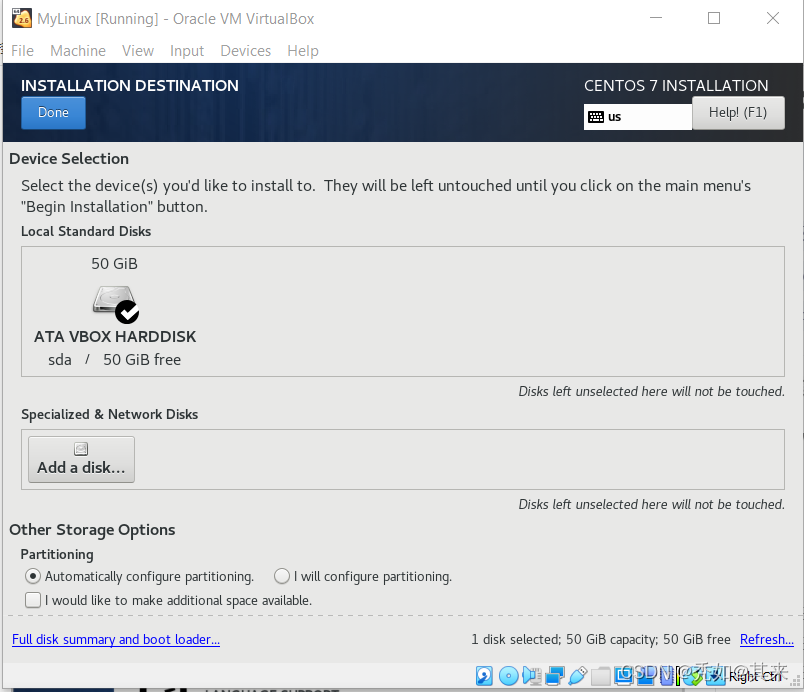
Task: Click Add a disk... button
Action: tap(82, 459)
